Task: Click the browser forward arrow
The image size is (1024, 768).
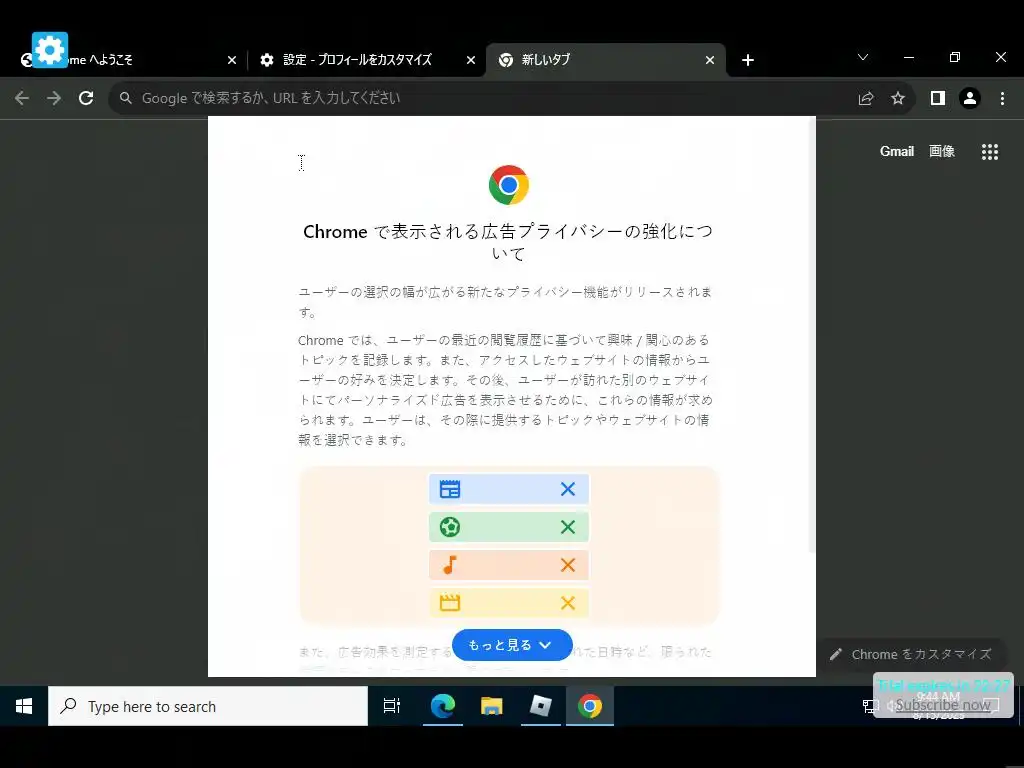Action: click(x=54, y=98)
